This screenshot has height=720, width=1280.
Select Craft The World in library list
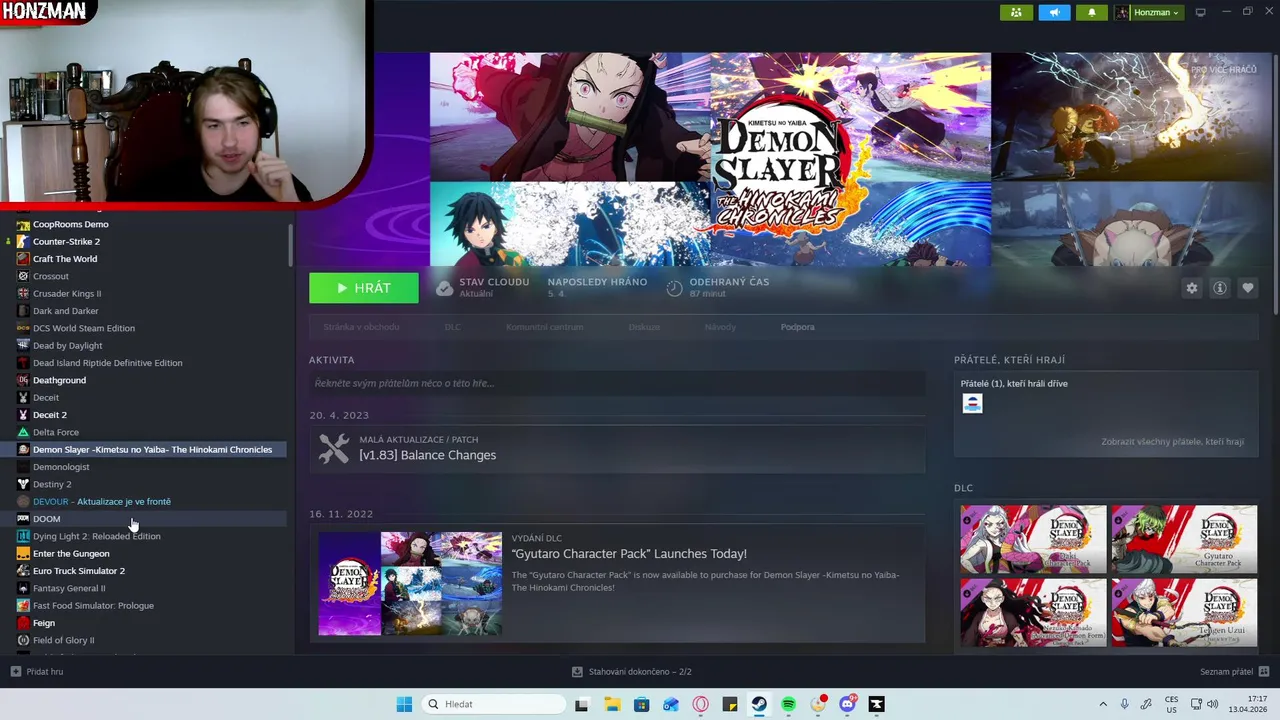pos(65,259)
